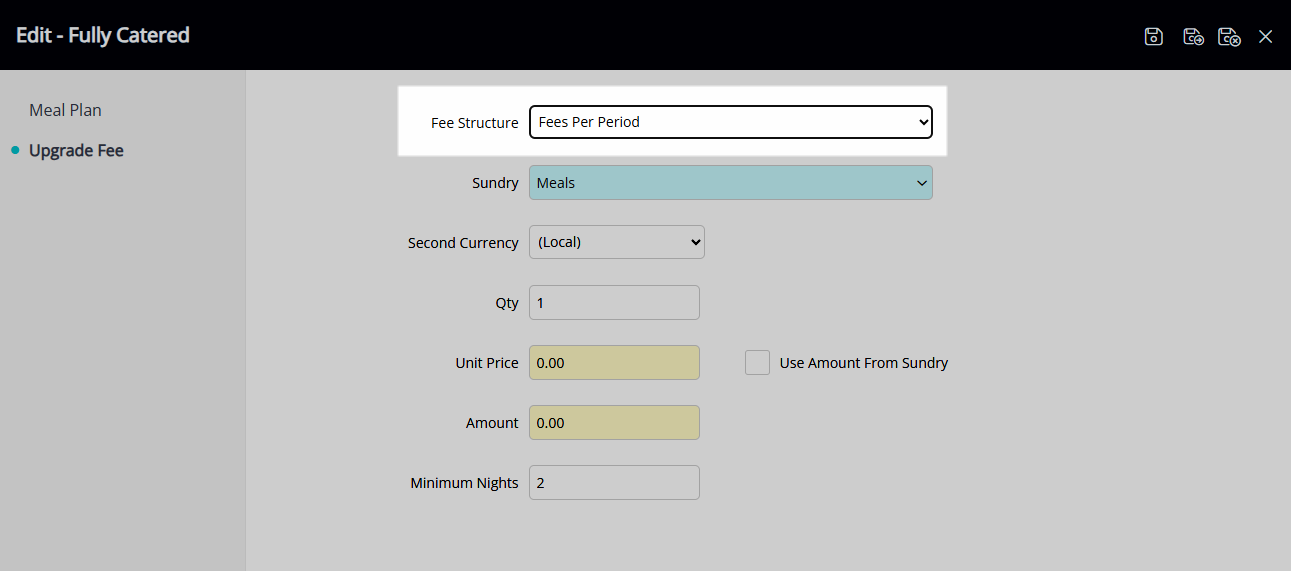Click the Save and exit icon
This screenshot has height=571, width=1291.
pyautogui.click(x=1229, y=37)
